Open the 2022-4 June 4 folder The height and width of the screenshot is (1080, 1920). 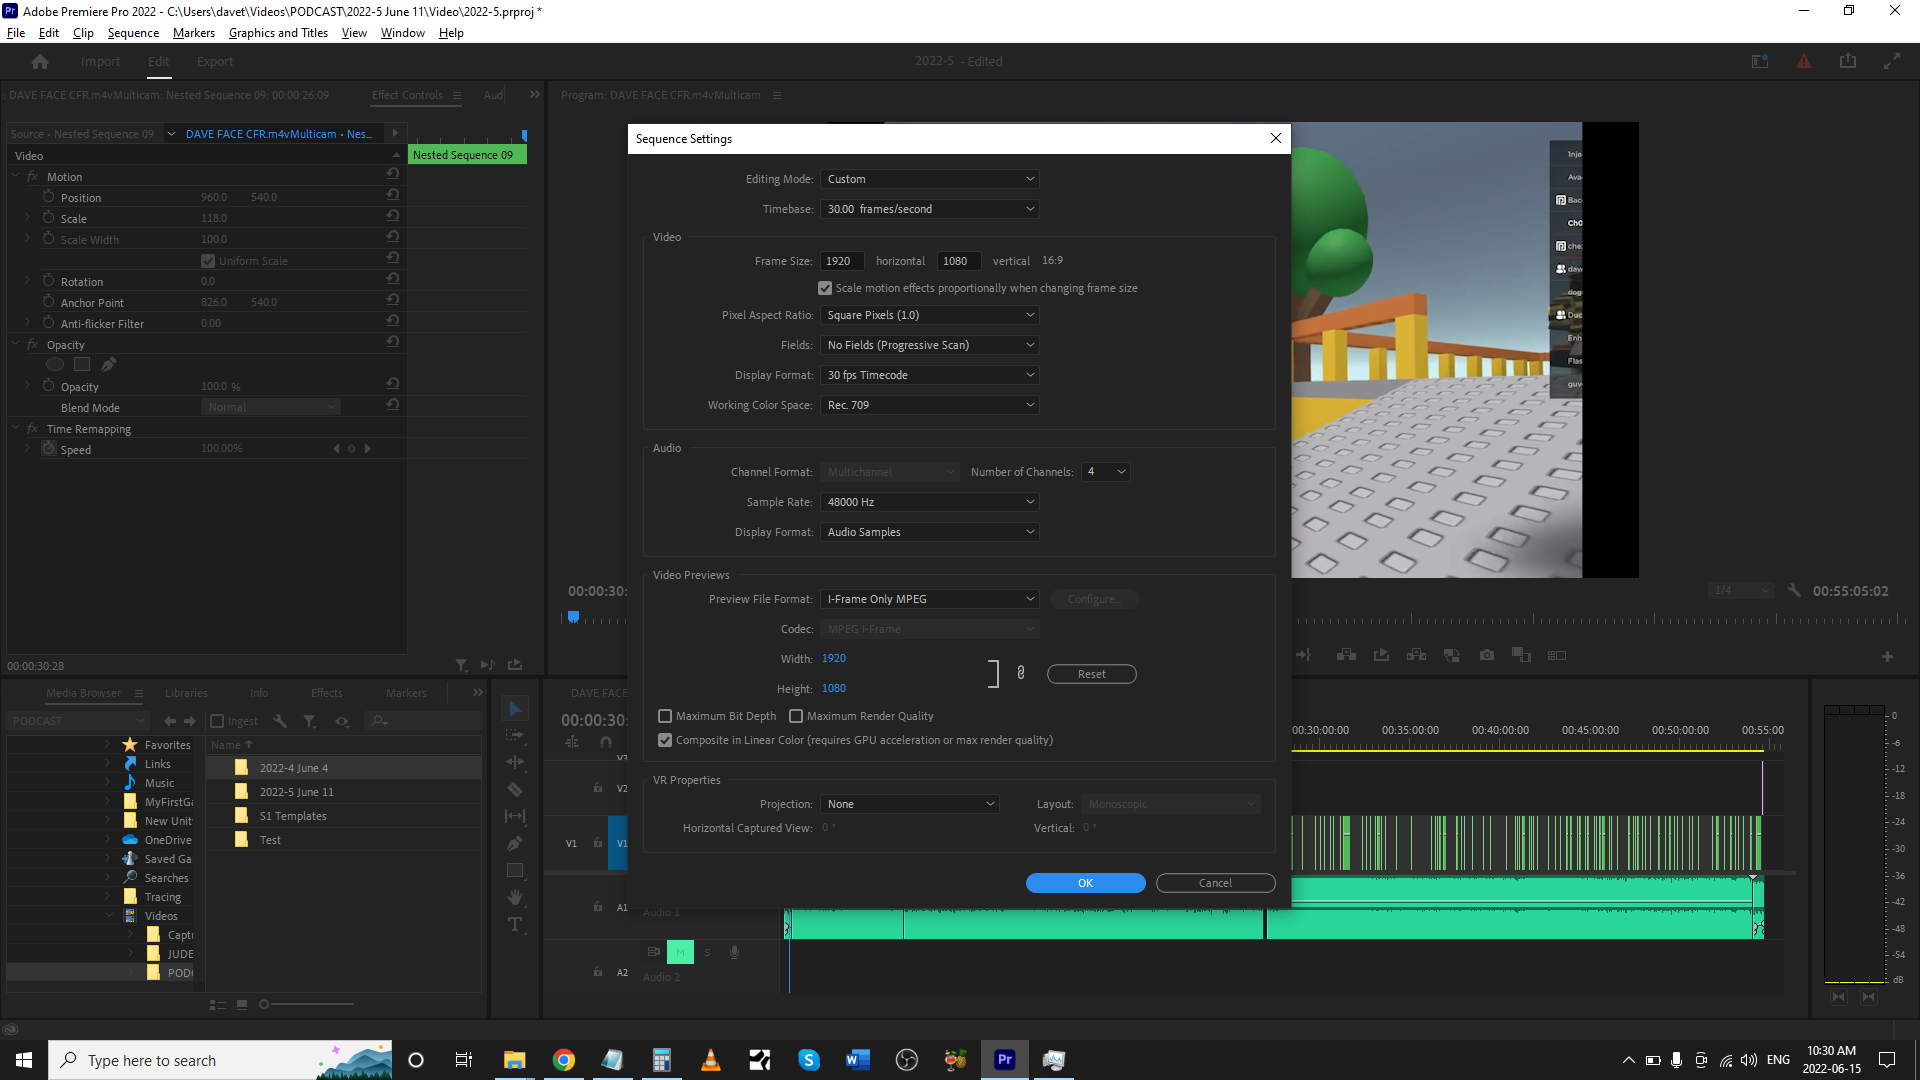click(x=294, y=767)
